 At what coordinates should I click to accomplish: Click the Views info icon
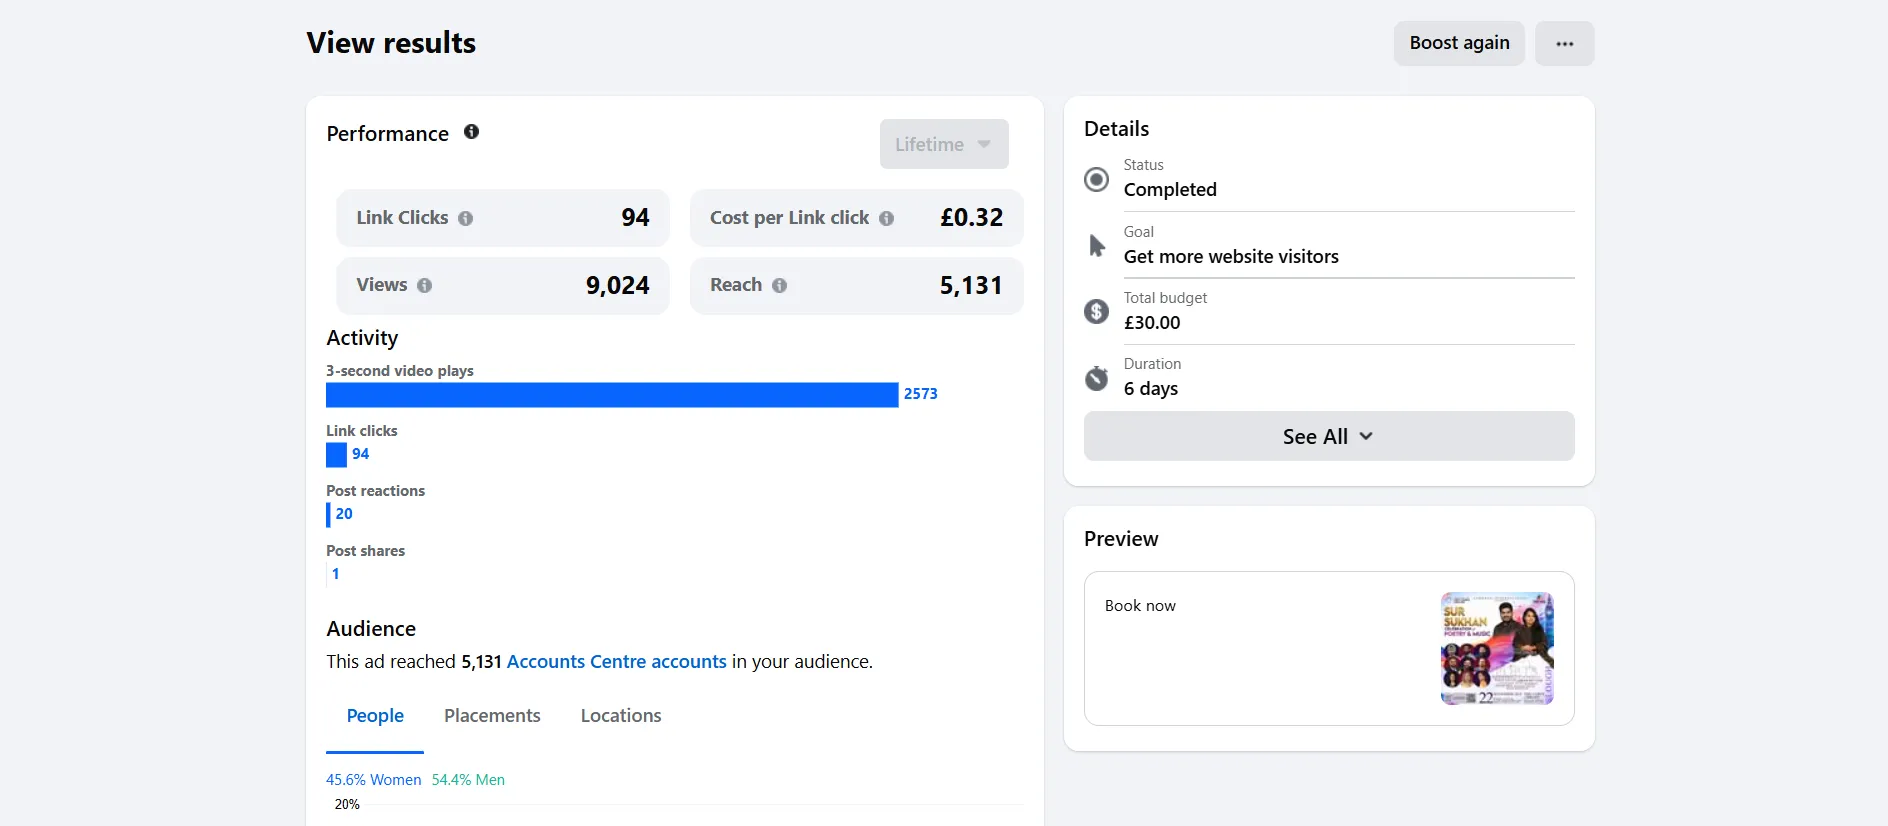[x=424, y=285]
